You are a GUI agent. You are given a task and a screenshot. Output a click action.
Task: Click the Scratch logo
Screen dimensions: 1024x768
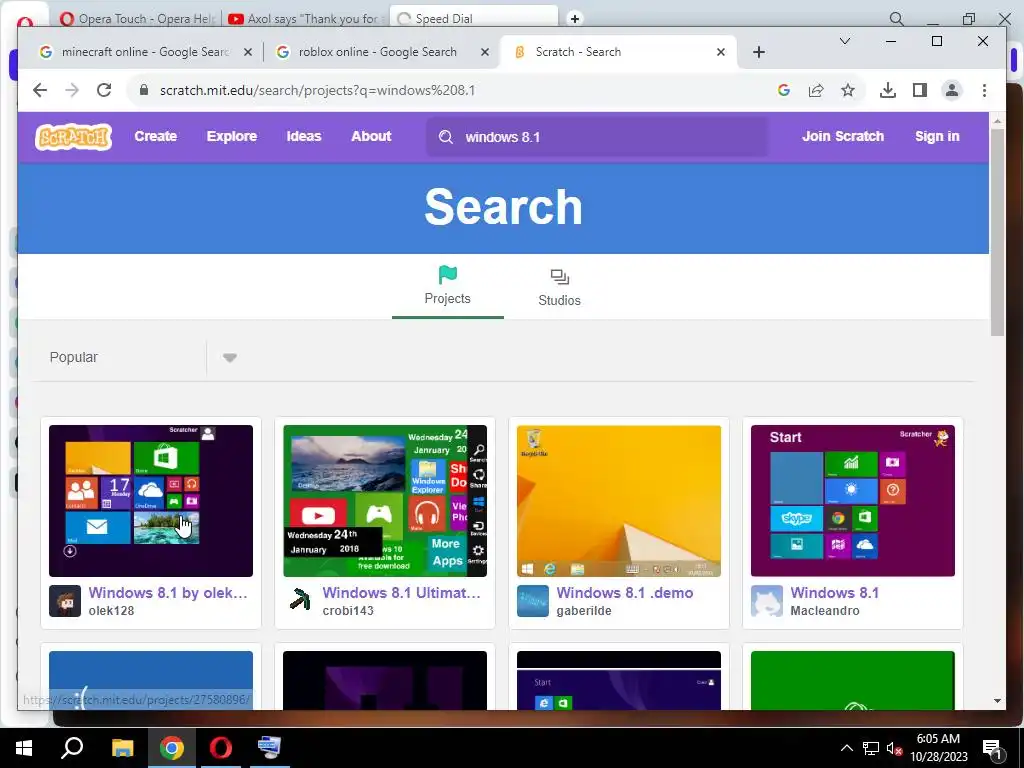coord(73,136)
